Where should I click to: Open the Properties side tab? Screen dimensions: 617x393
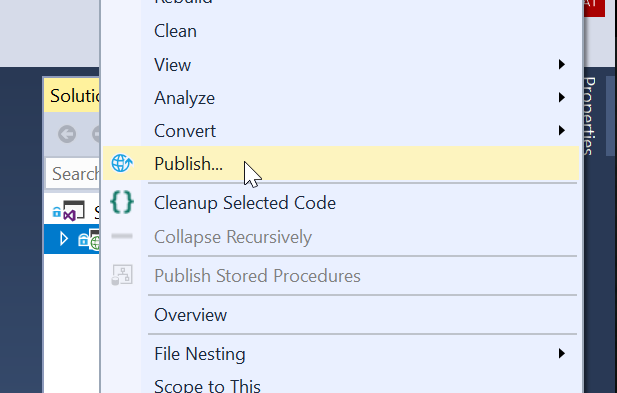[589, 116]
